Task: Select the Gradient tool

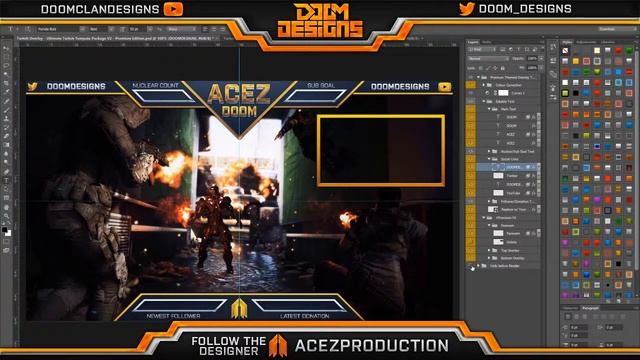Action: click(6, 145)
